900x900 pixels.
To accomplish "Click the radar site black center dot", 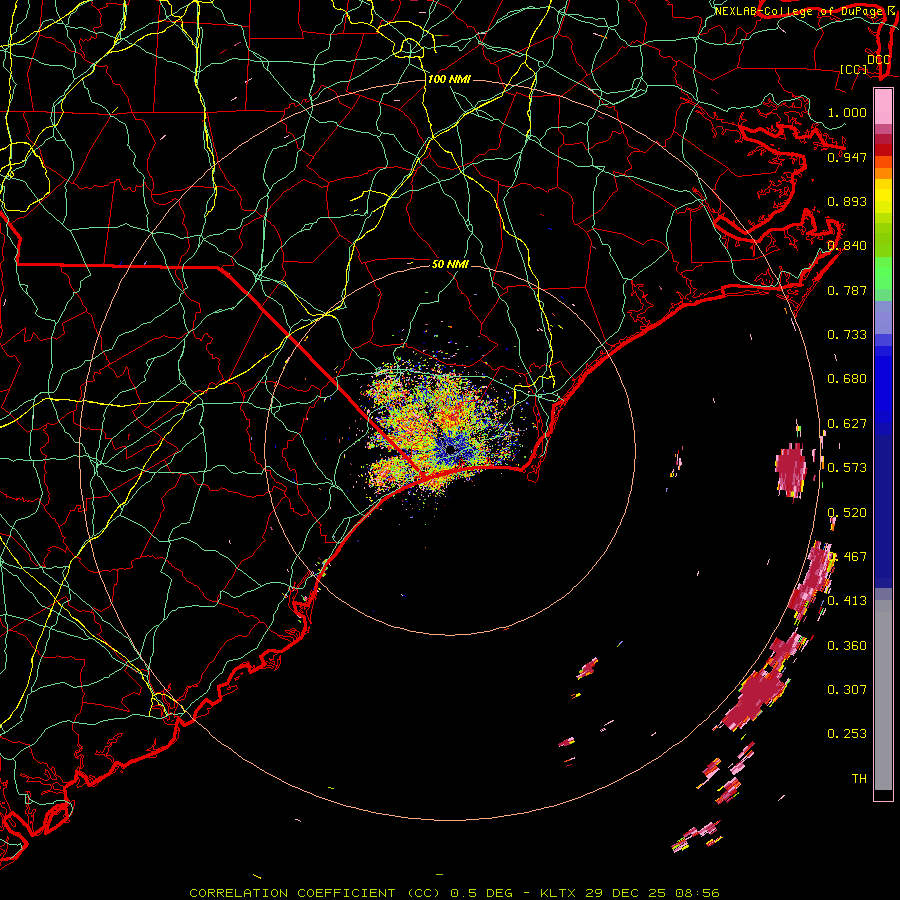I will (451, 449).
